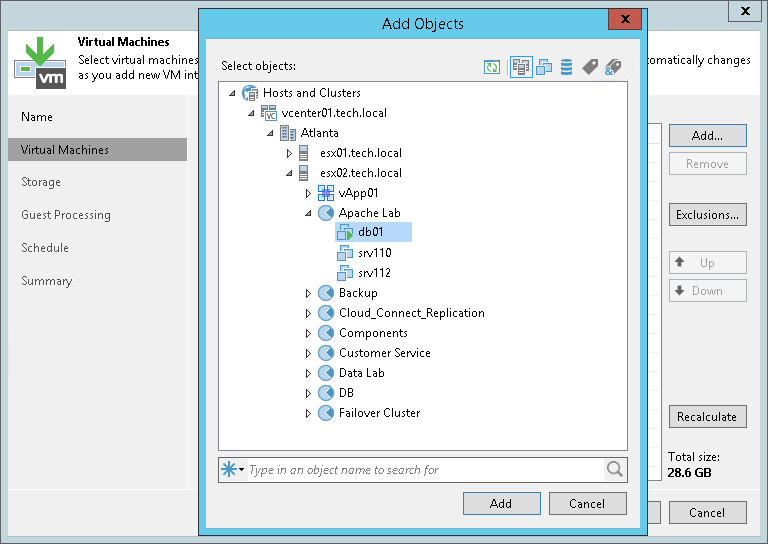Click the DB pool icon
The width and height of the screenshot is (768, 544).
(326, 393)
